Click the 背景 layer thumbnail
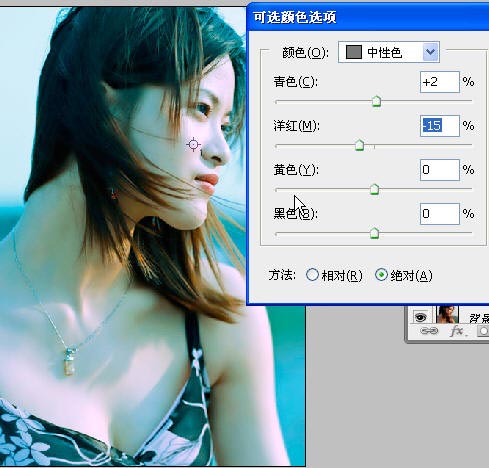 [x=447, y=315]
